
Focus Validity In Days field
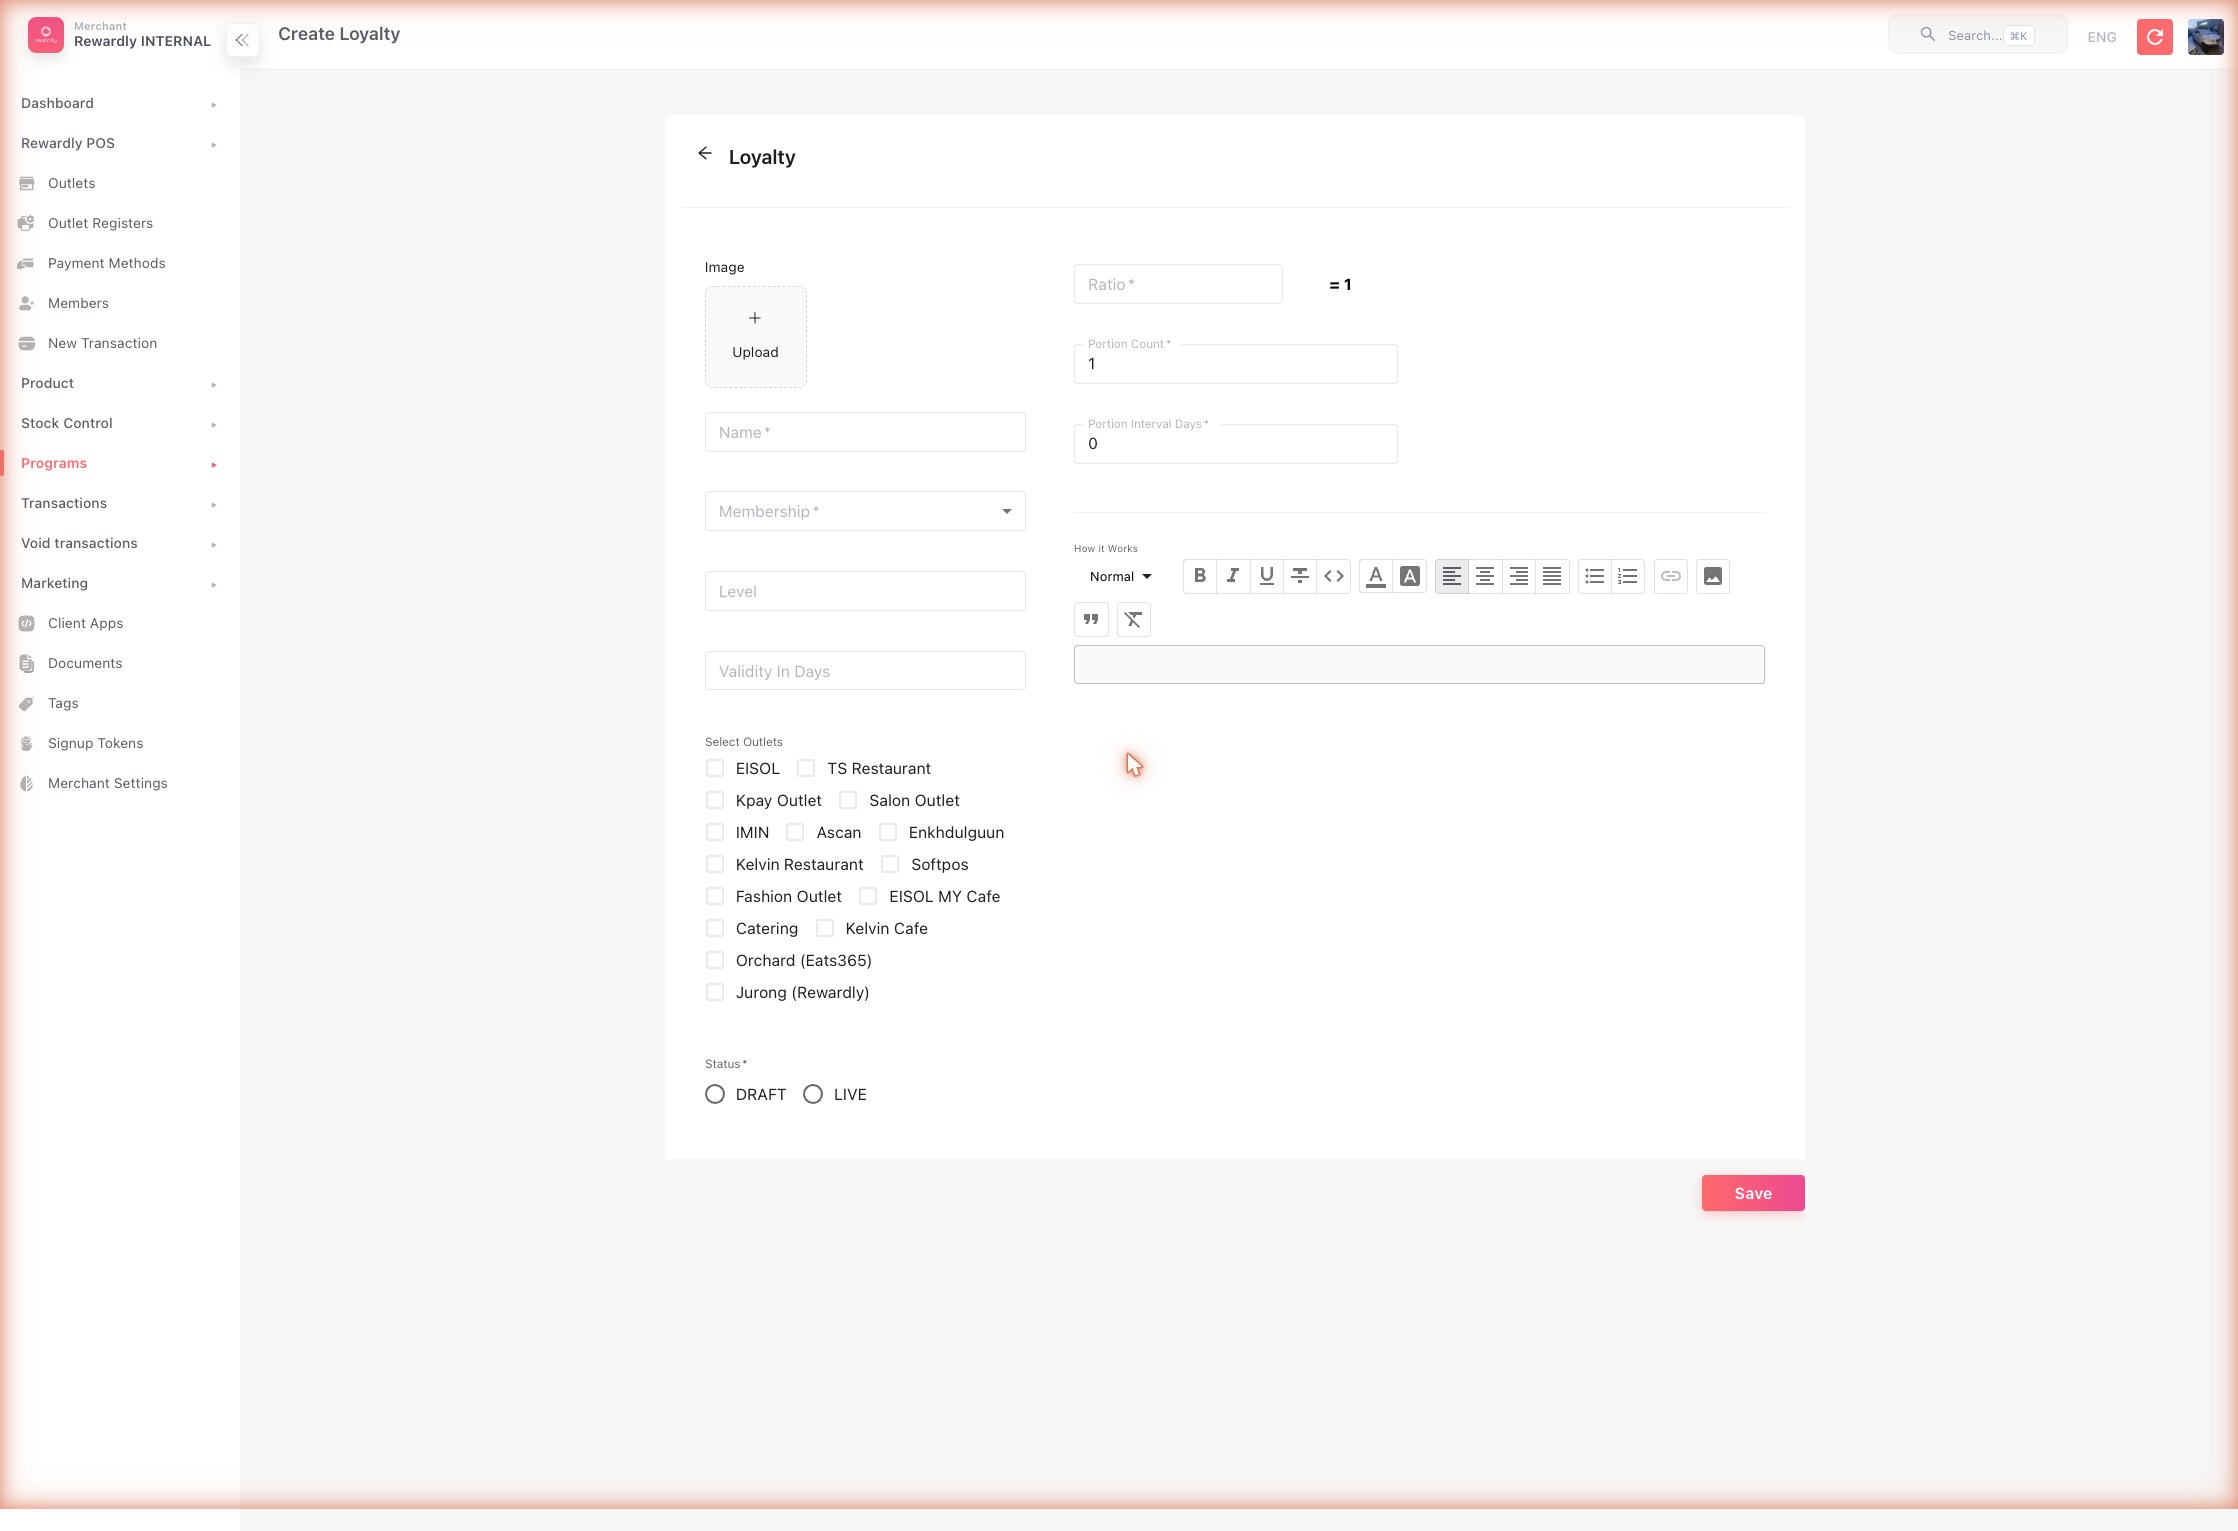point(865,671)
